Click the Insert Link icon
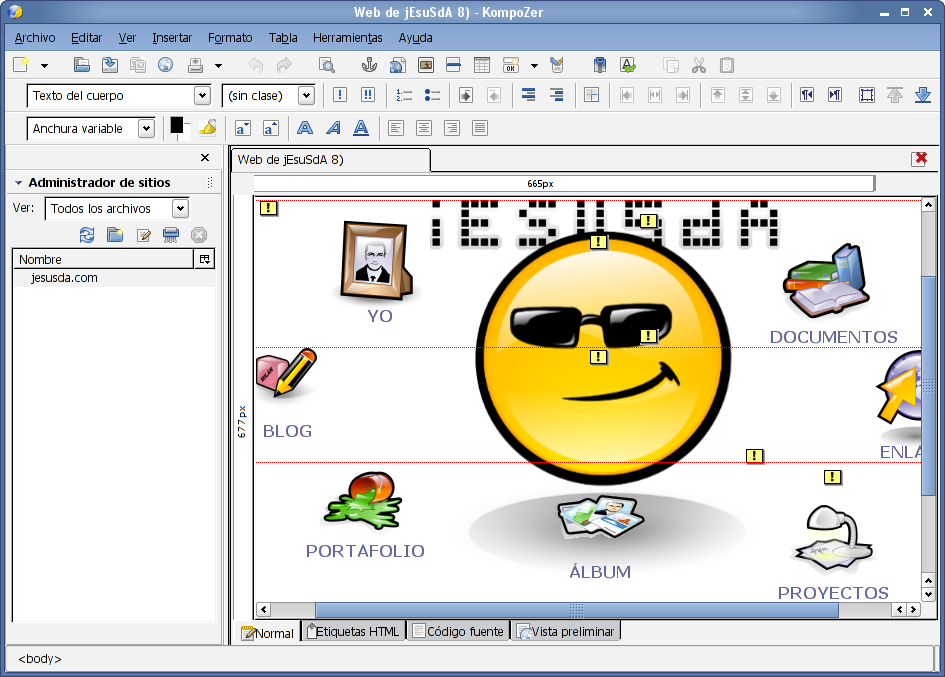The height and width of the screenshot is (677, 945). 397,65
